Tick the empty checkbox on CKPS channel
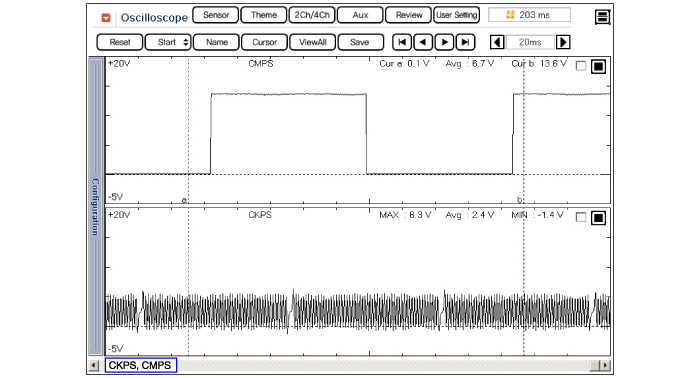The width and height of the screenshot is (700, 378). coord(581,217)
